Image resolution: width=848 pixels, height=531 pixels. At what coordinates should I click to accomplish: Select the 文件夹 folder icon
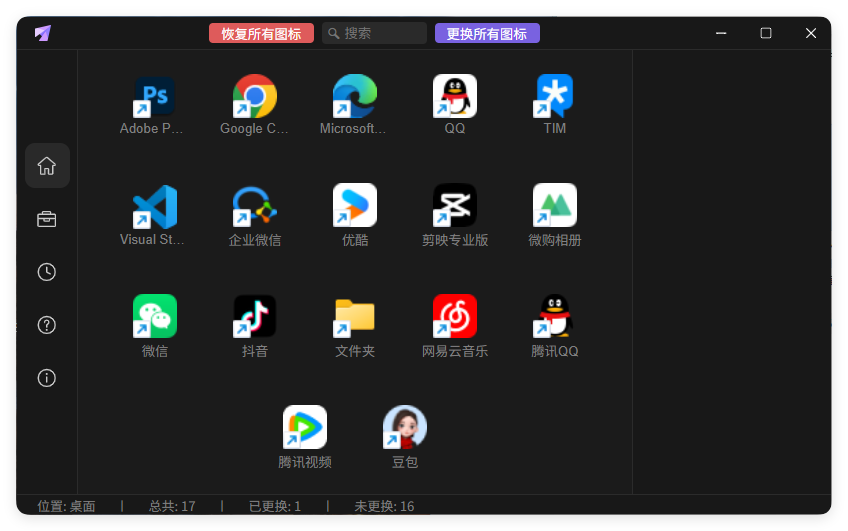pos(355,316)
